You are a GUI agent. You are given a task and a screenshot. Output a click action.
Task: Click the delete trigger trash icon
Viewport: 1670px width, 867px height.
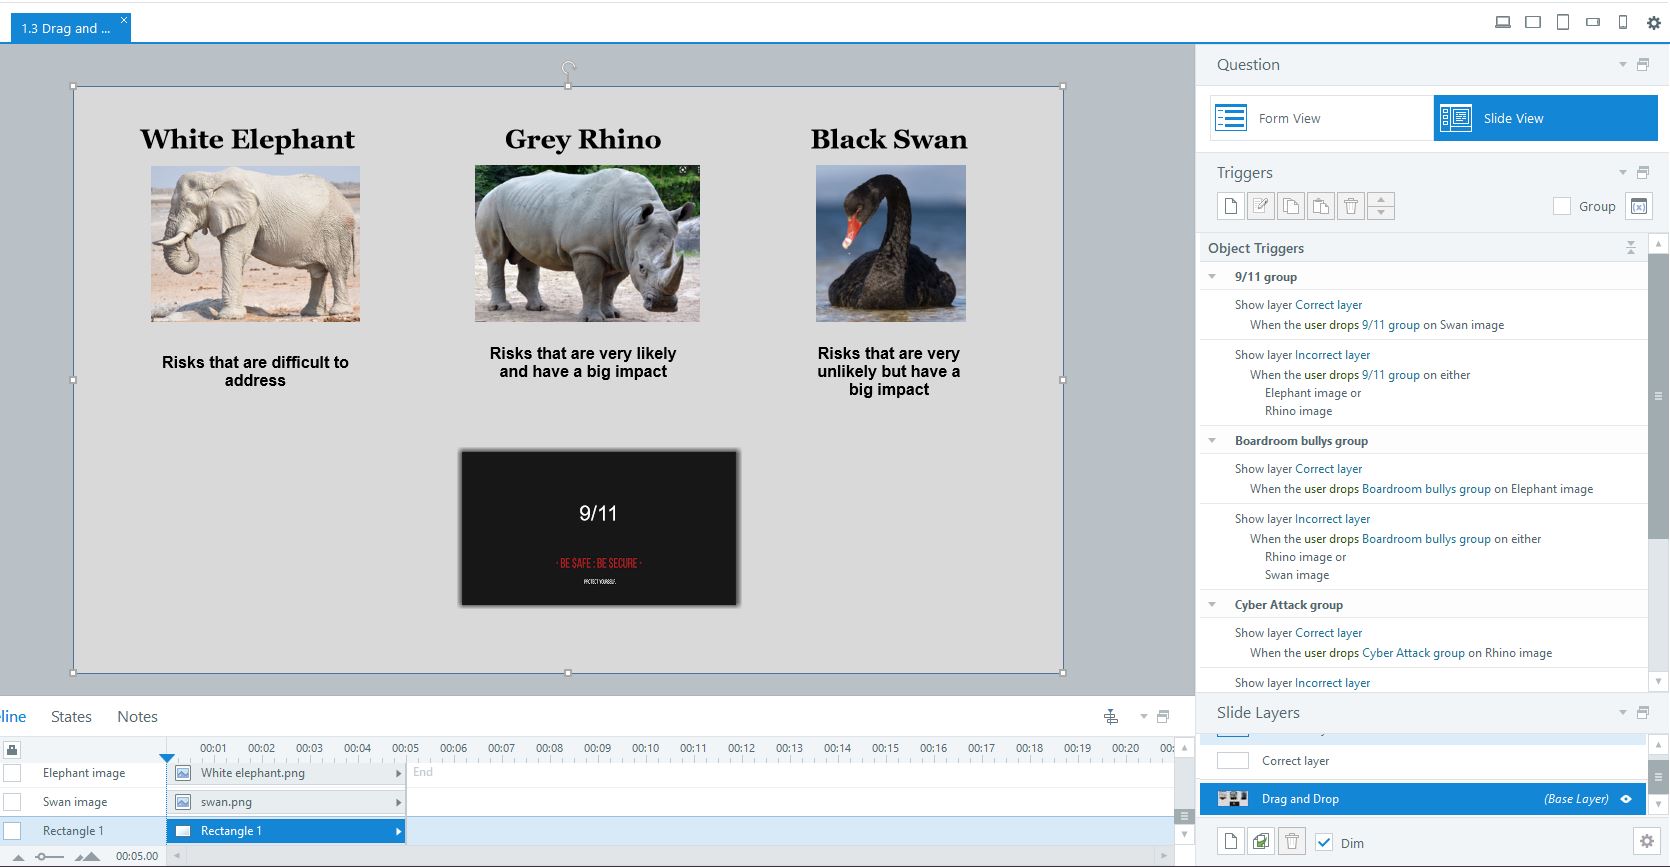tap(1351, 206)
